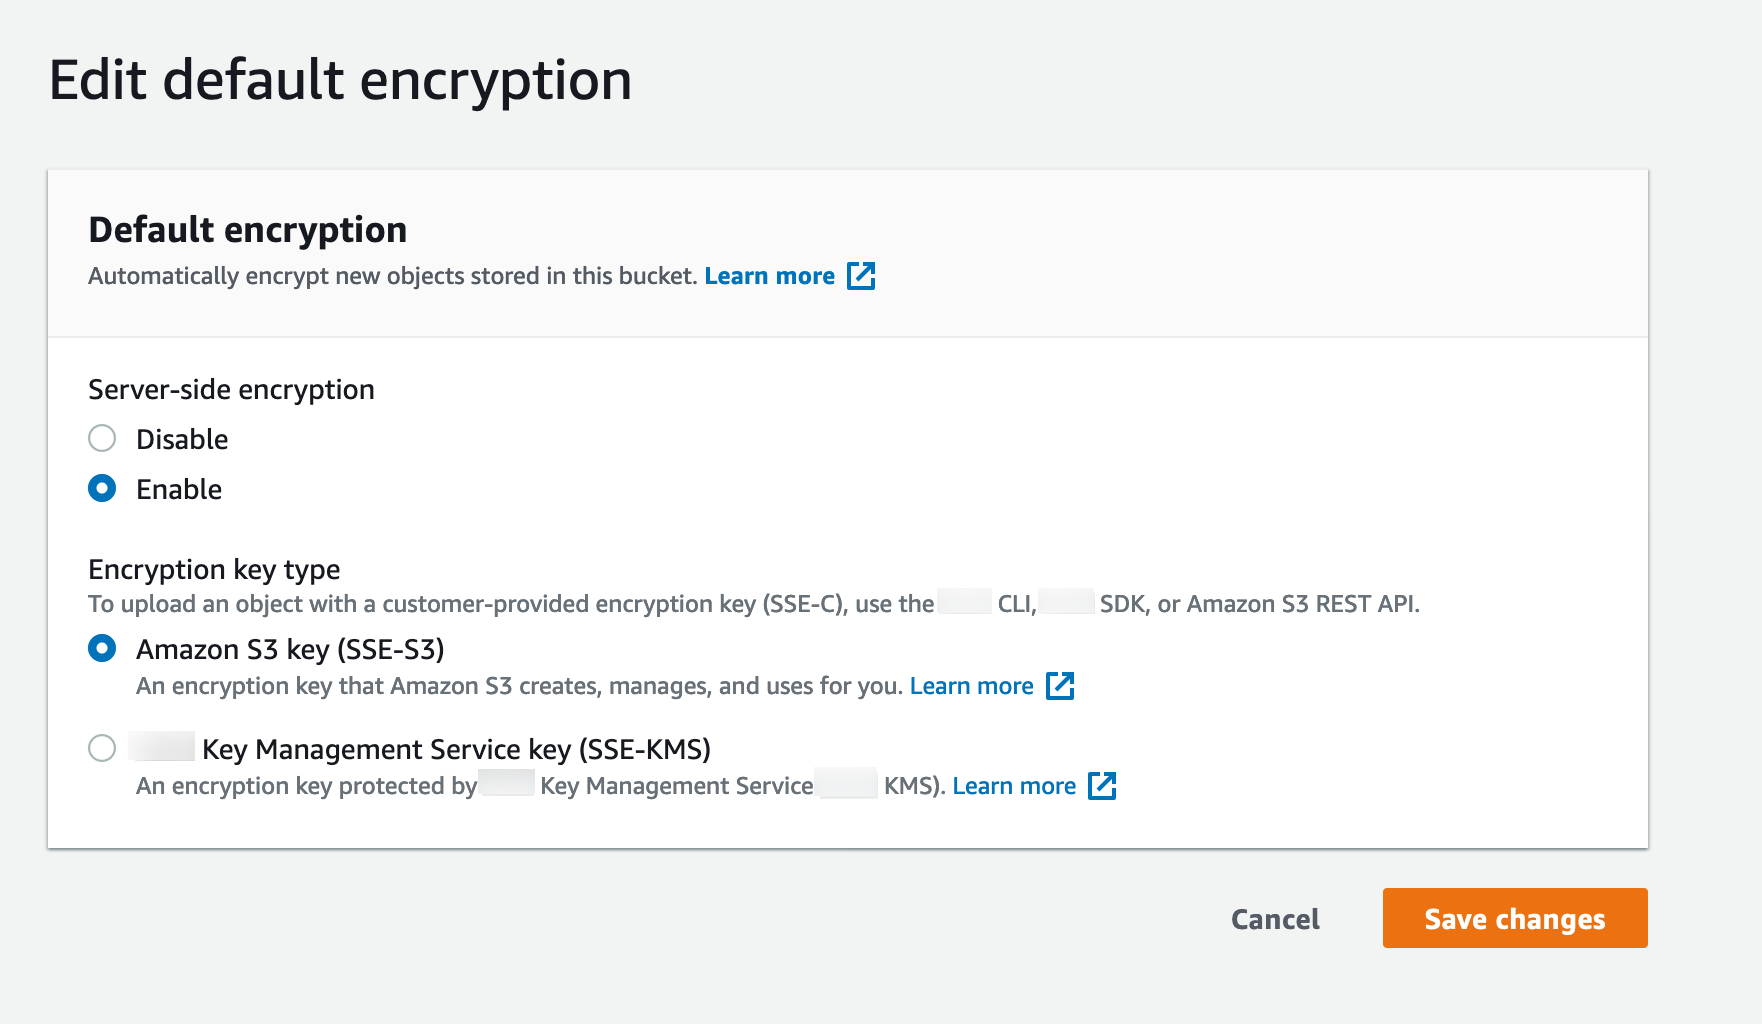Click the Cancel button
This screenshot has width=1762, height=1024.
point(1275,919)
